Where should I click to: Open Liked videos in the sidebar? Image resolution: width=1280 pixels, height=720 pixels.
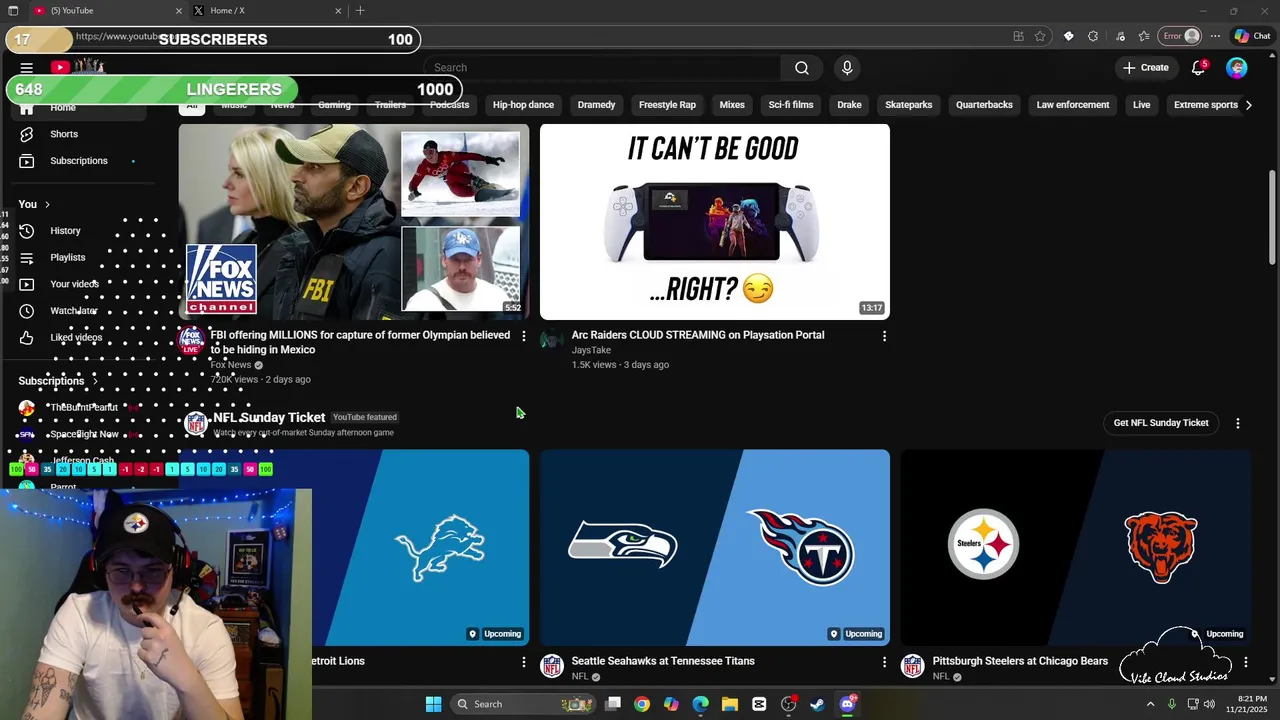(x=76, y=338)
